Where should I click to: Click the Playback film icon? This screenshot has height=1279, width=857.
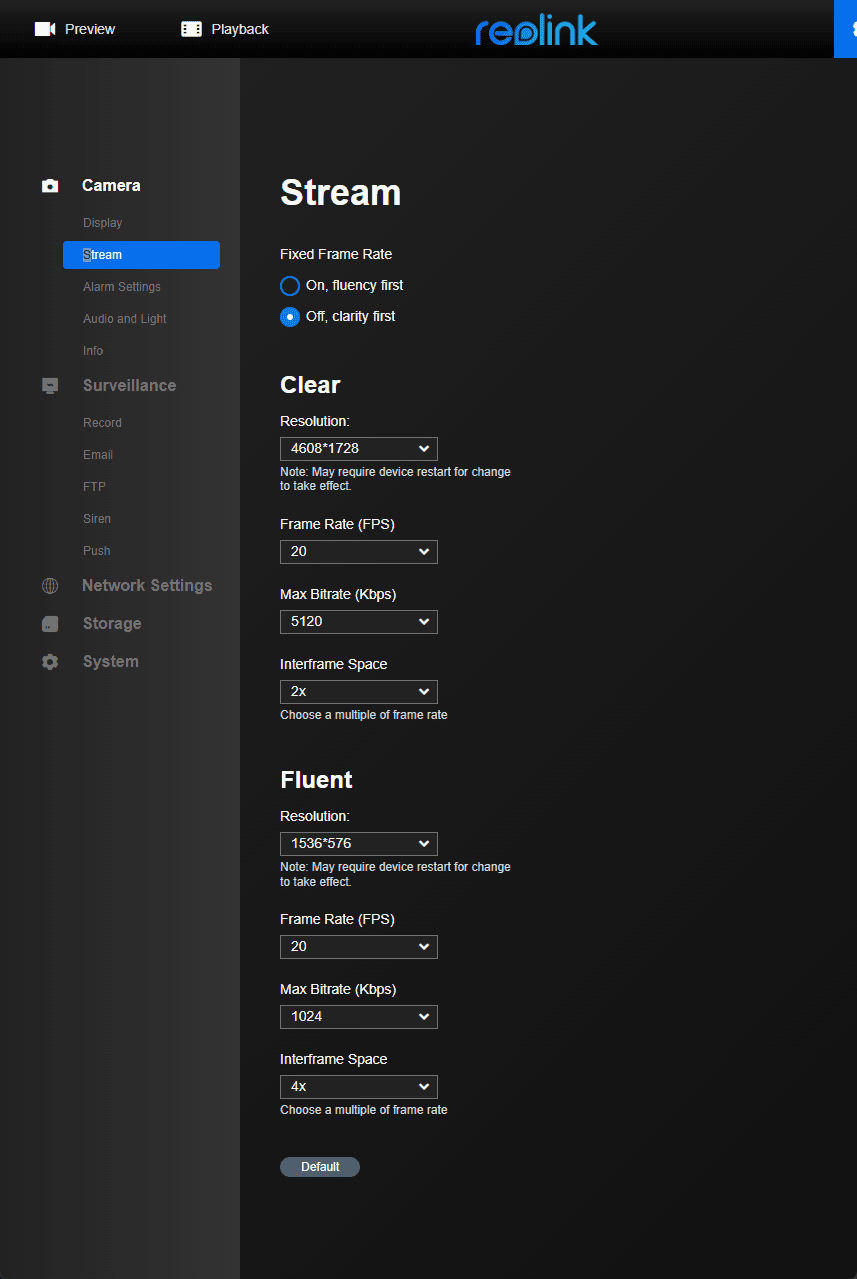[x=191, y=29]
